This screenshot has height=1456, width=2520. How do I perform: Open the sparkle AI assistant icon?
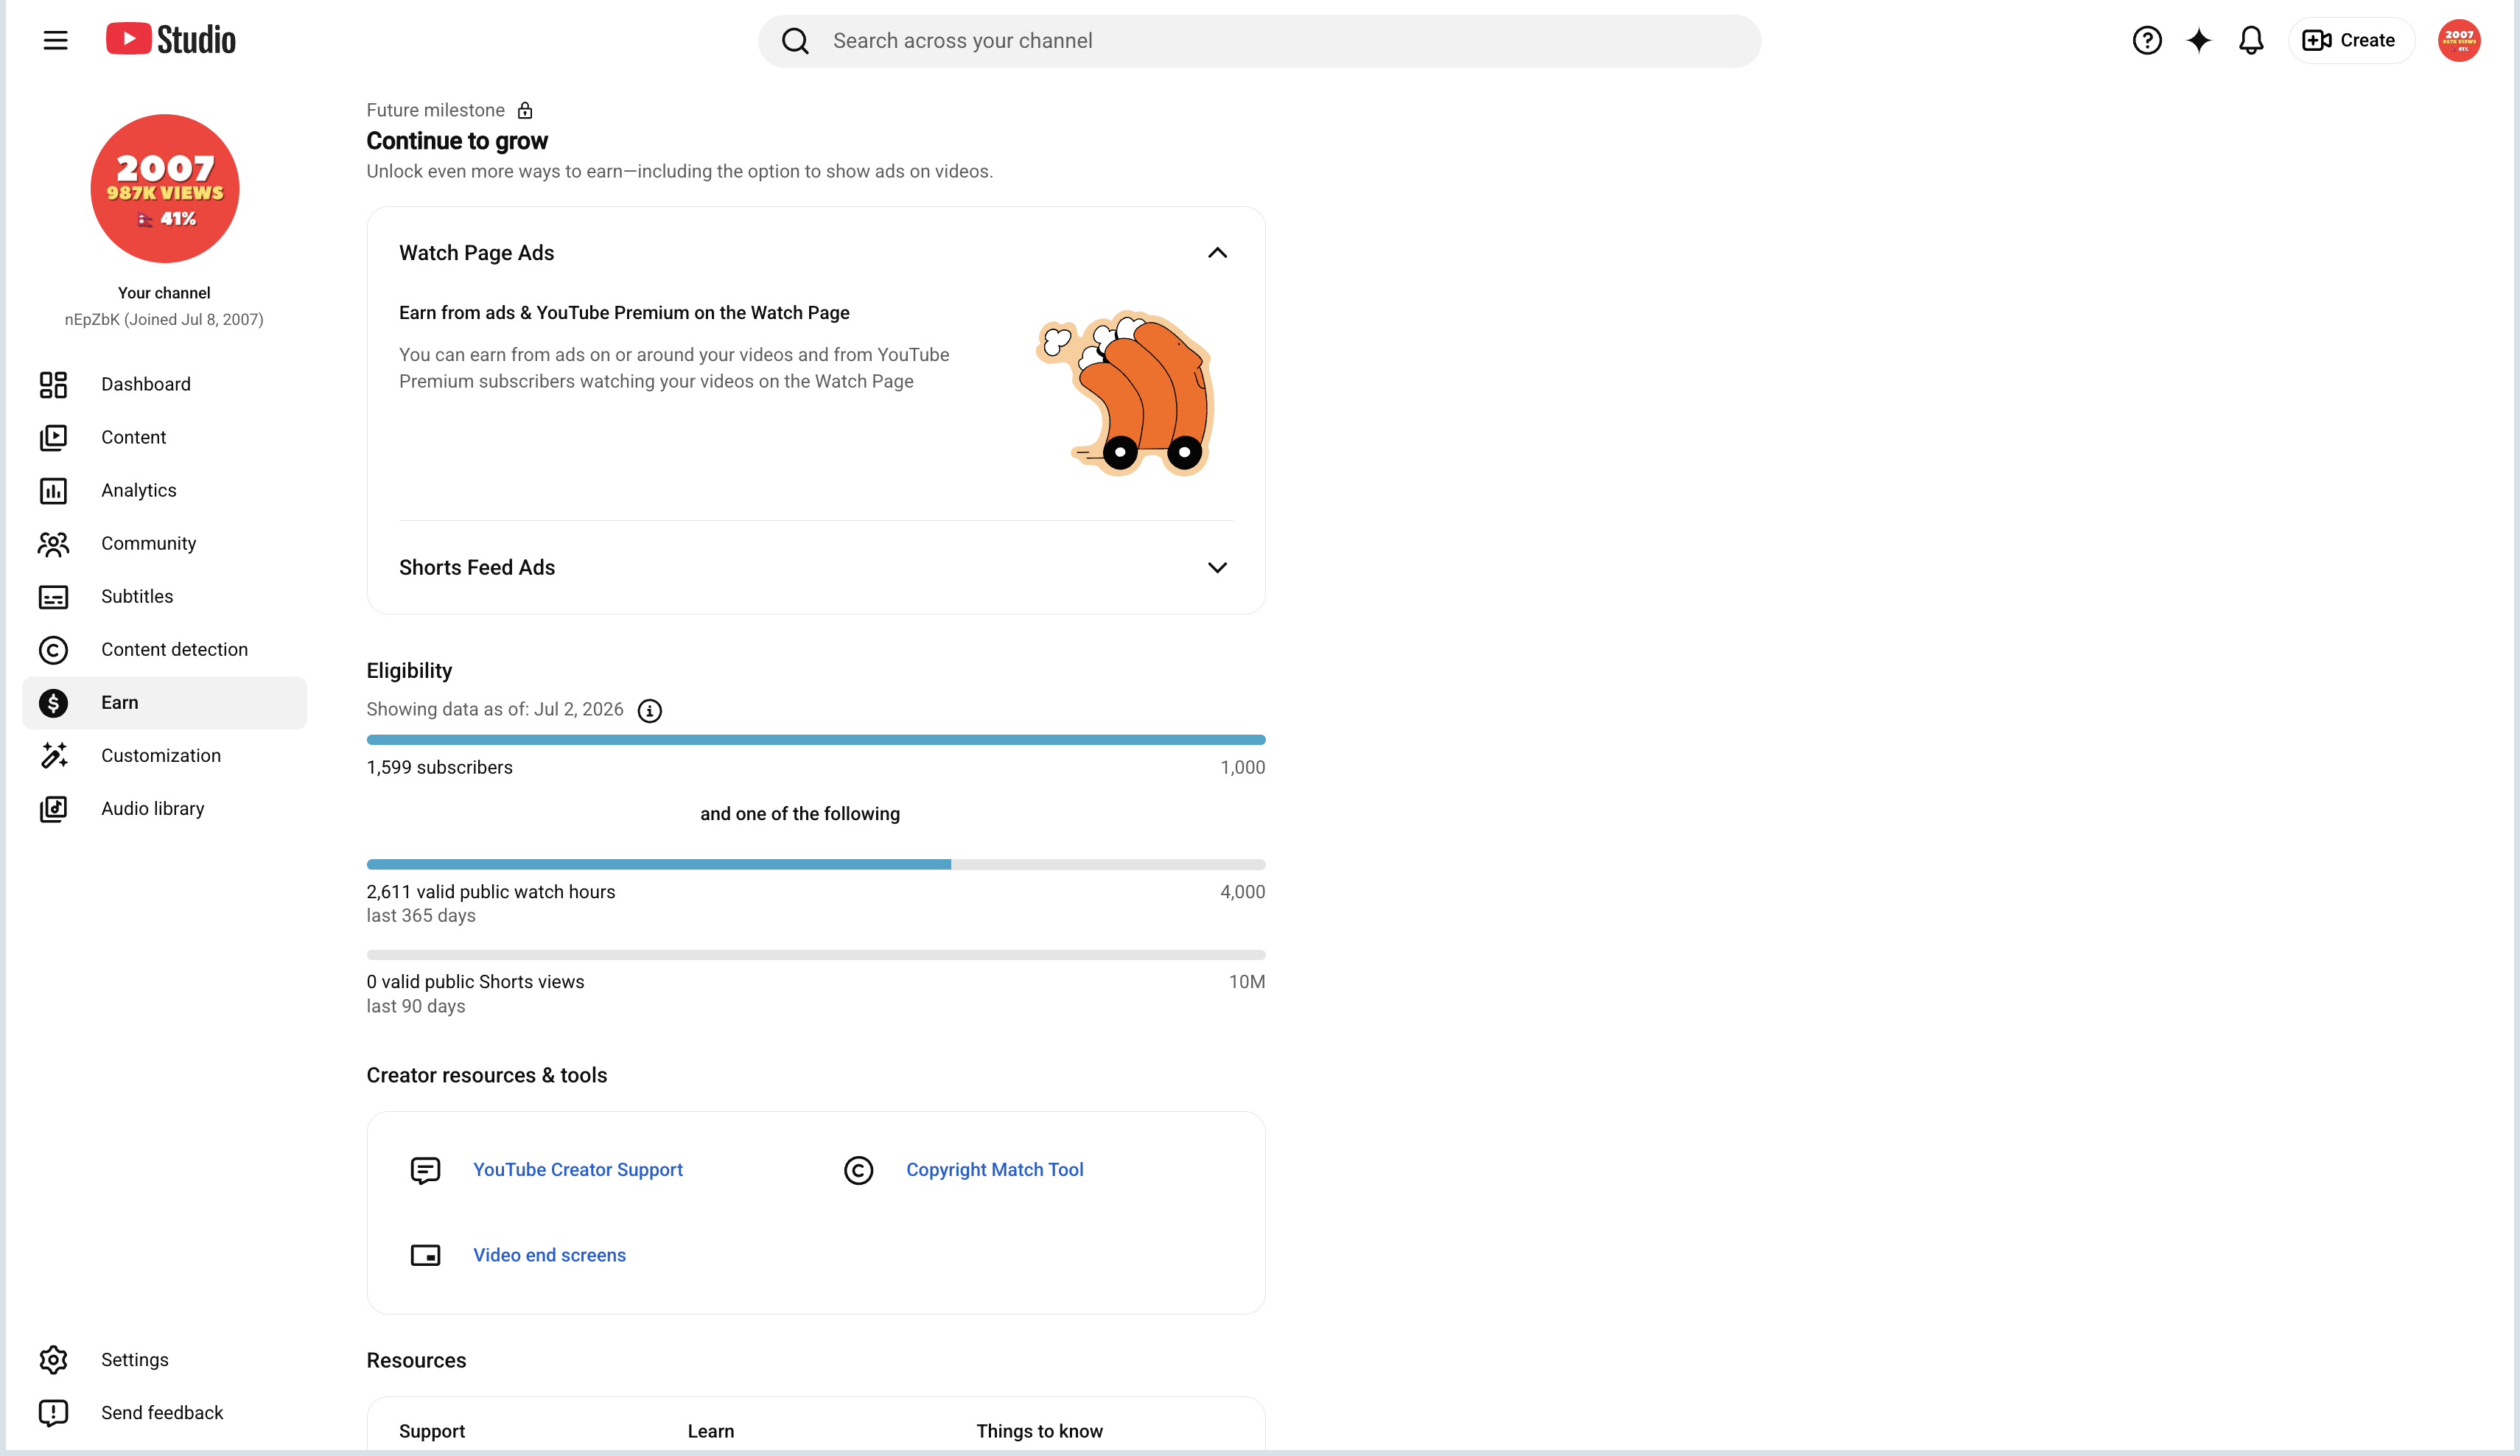pos(2199,40)
